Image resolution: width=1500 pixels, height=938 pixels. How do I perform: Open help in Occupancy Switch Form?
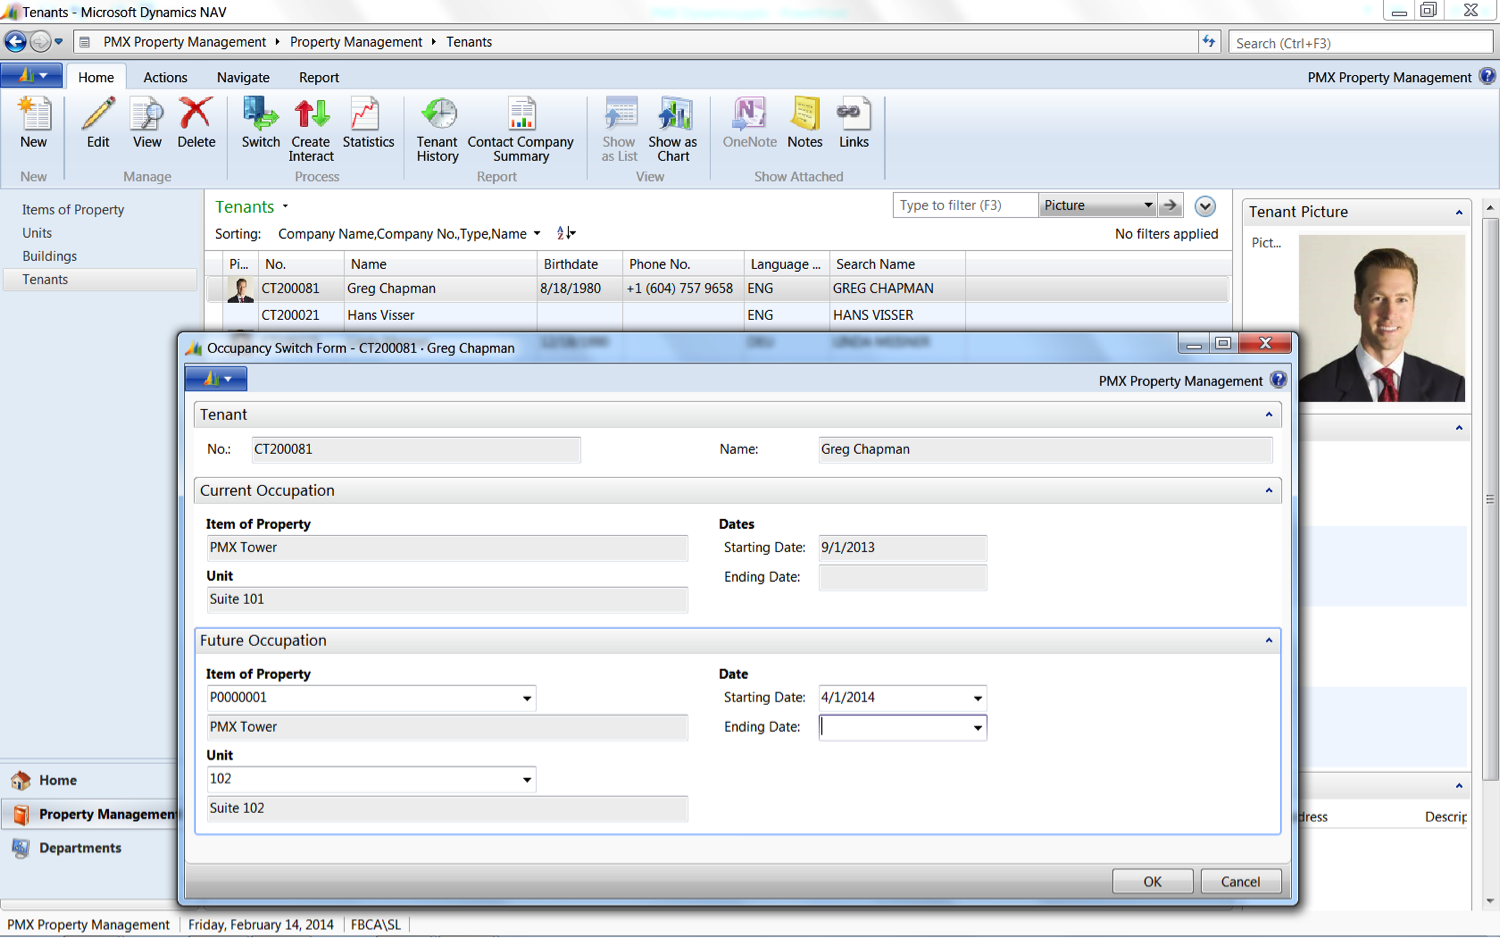click(1278, 380)
